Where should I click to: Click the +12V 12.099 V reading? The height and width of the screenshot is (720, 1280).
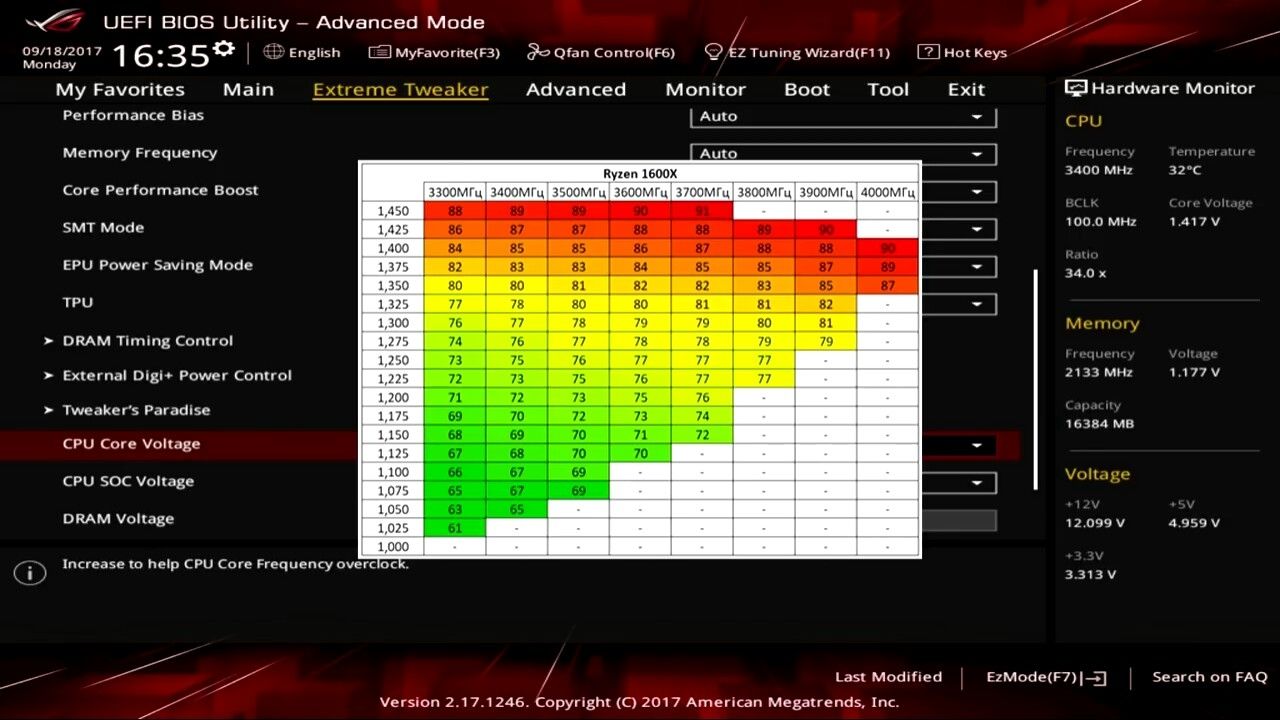pyautogui.click(x=1095, y=523)
